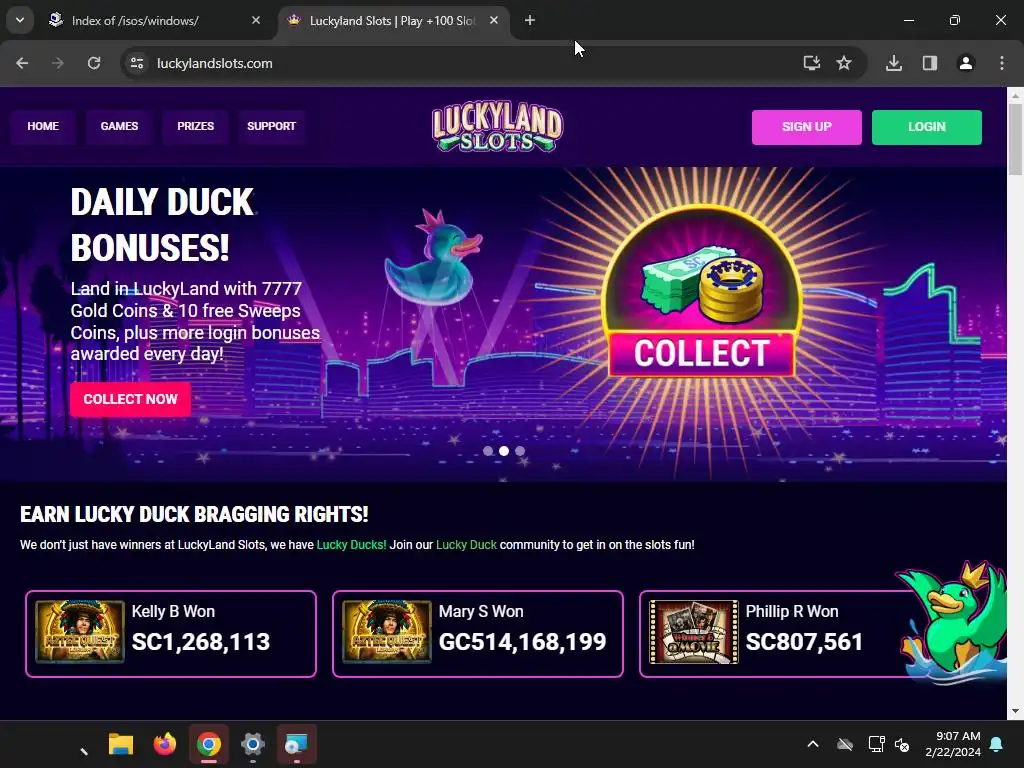Viewport: 1024px width, 768px height.
Task: Open the Chrome profile icon
Action: [966, 63]
